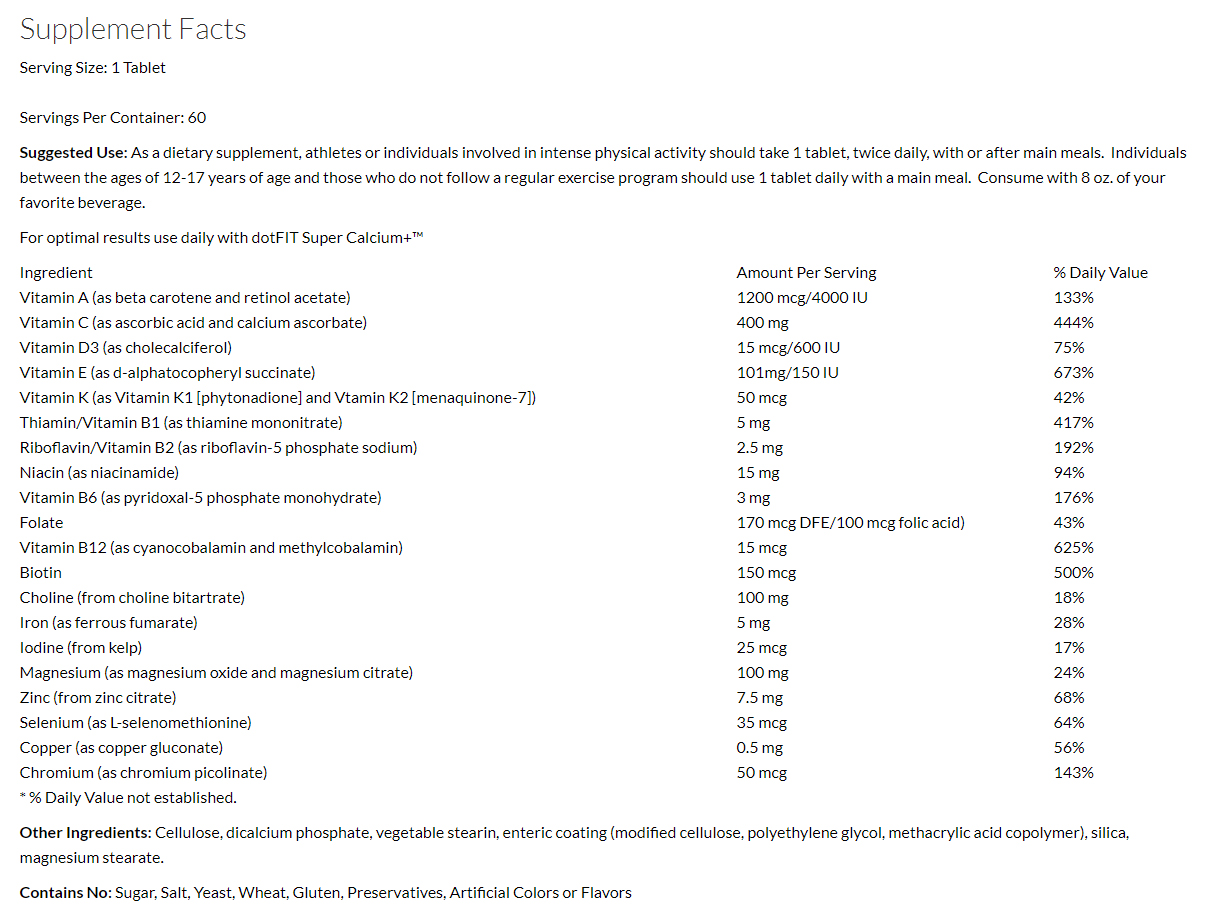1212x916 pixels.
Task: Click the bold Contains No label
Action: point(65,893)
